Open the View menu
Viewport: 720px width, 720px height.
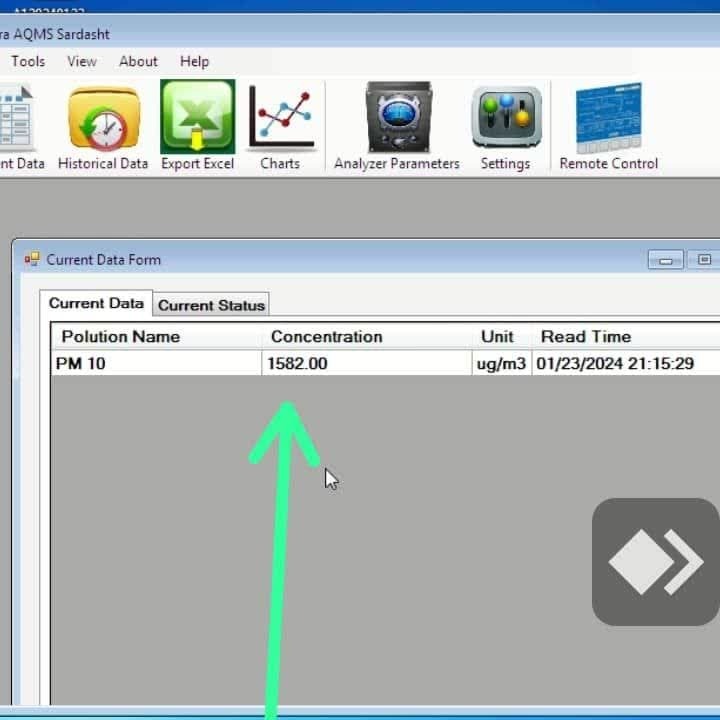coord(82,61)
